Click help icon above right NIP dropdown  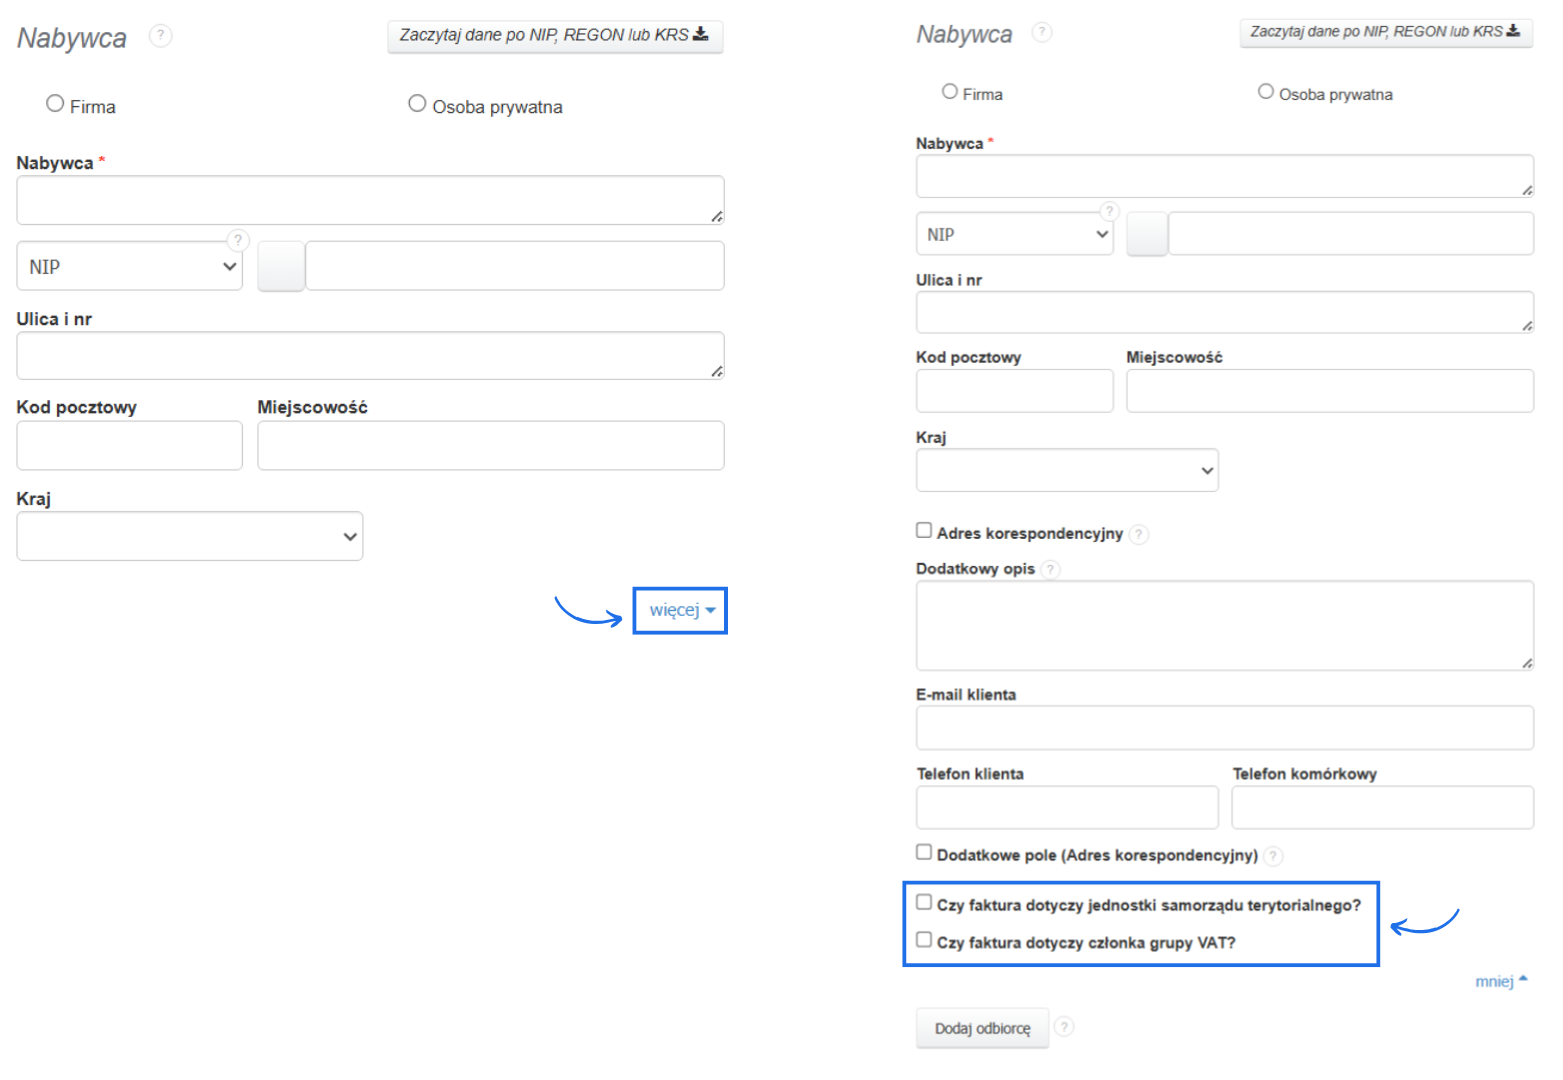coord(1109,211)
